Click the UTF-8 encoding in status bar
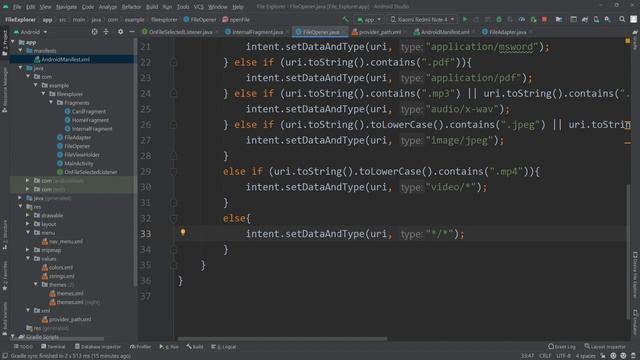Image resolution: width=640 pixels, height=360 pixels. click(x=563, y=356)
